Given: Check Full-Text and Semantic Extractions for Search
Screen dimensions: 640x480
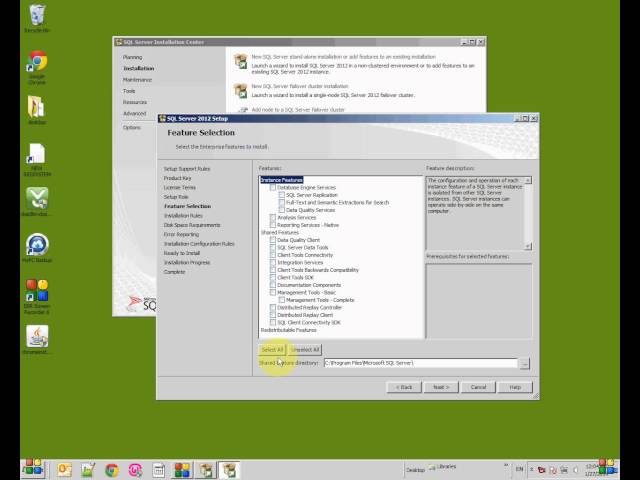Looking at the screenshot, I should (x=282, y=202).
